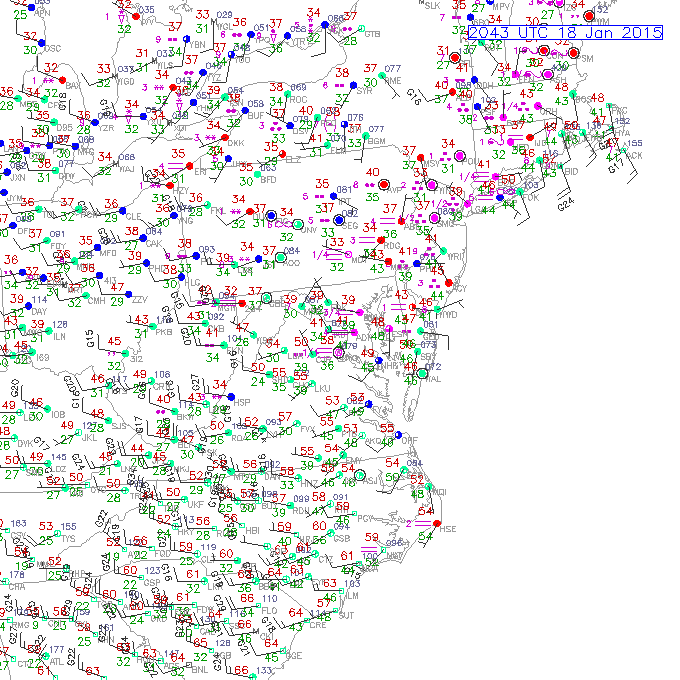Image resolution: width=680 pixels, height=680 pixels.
Task: Click the CLE station label
Action: coord(133,216)
